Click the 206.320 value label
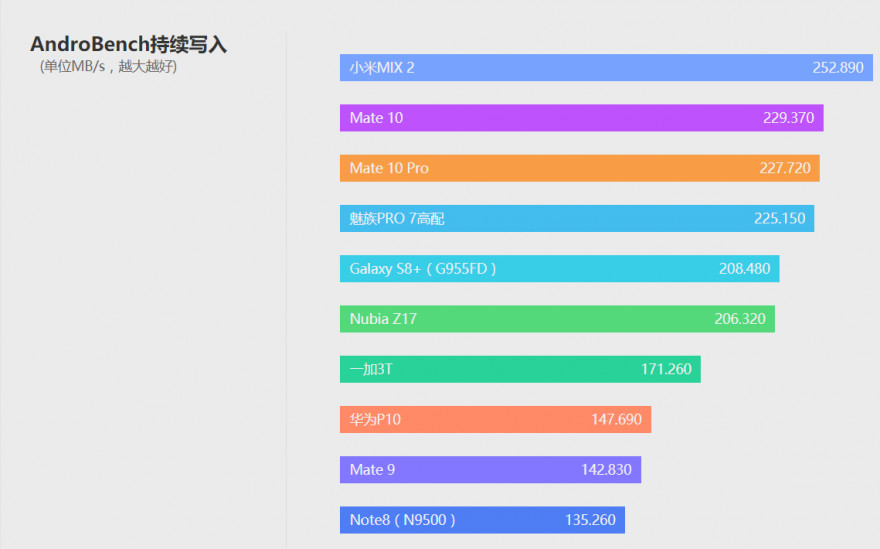Viewport: 880px width, 549px height. [740, 319]
